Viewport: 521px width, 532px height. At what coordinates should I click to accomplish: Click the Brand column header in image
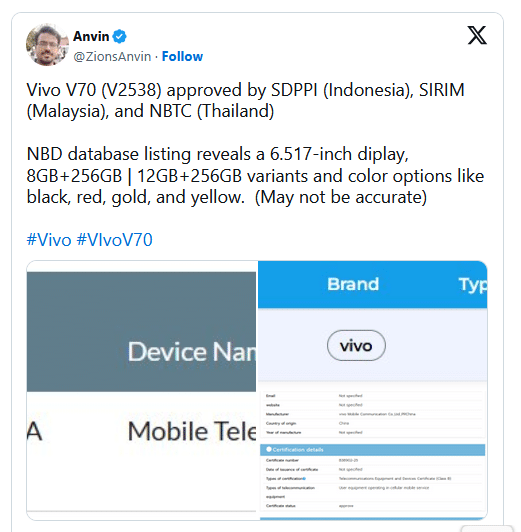coord(353,284)
